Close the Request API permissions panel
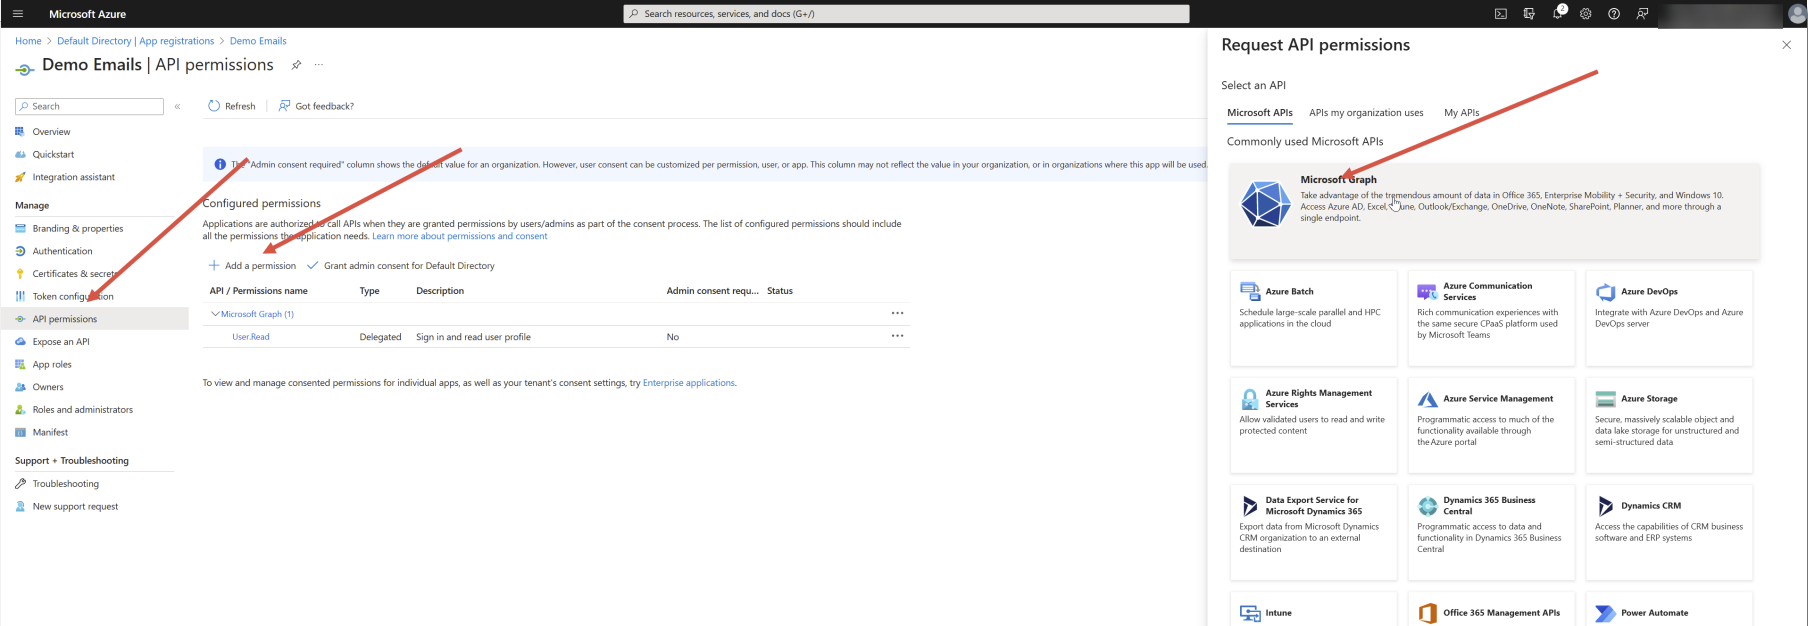 pyautogui.click(x=1786, y=45)
